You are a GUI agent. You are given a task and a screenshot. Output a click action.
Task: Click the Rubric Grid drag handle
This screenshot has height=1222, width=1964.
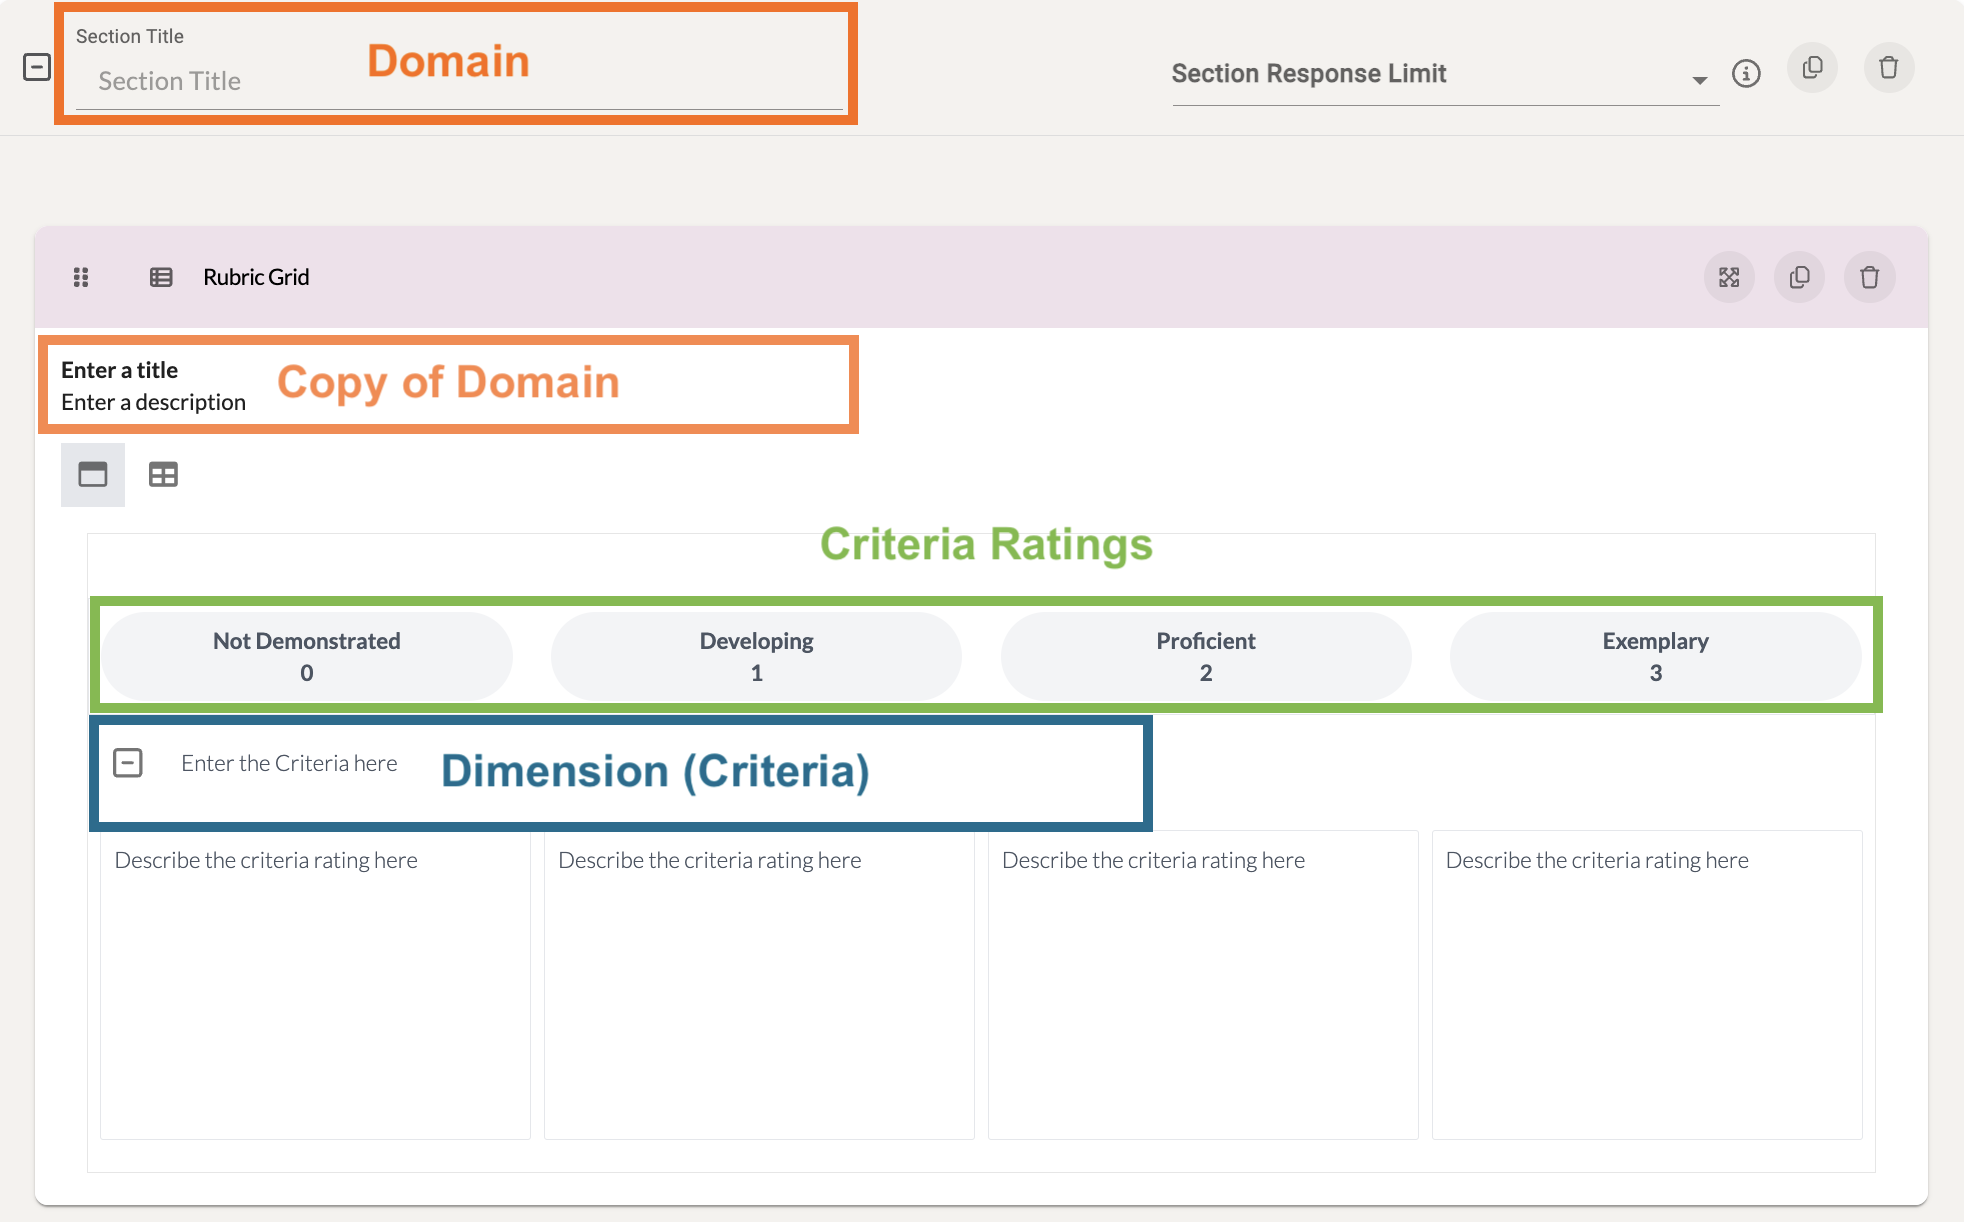81,277
